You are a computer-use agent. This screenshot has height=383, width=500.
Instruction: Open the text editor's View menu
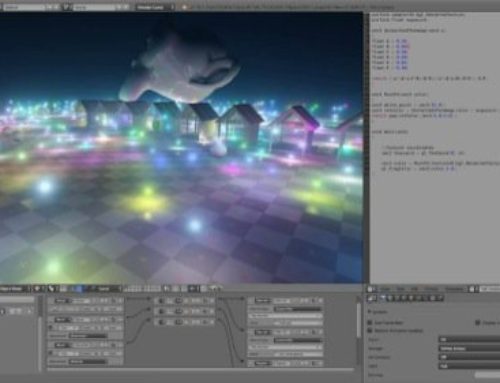coord(385,289)
